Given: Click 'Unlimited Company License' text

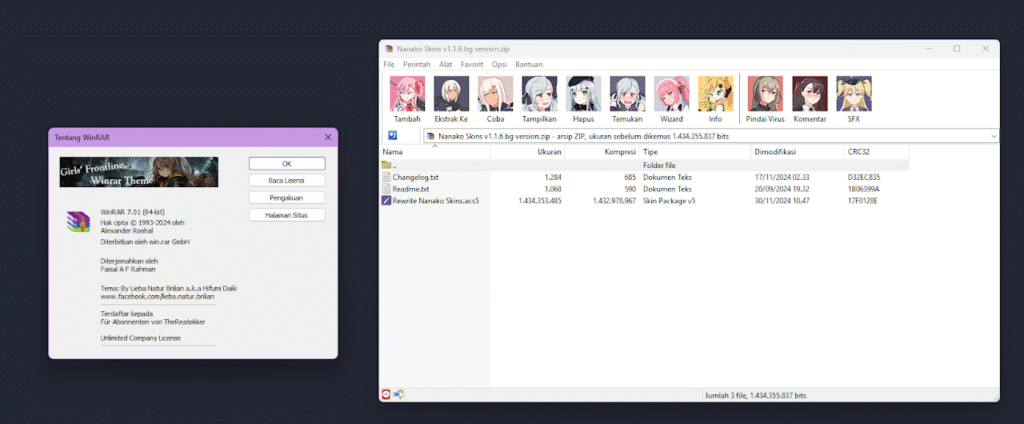Looking at the screenshot, I should pos(140,338).
